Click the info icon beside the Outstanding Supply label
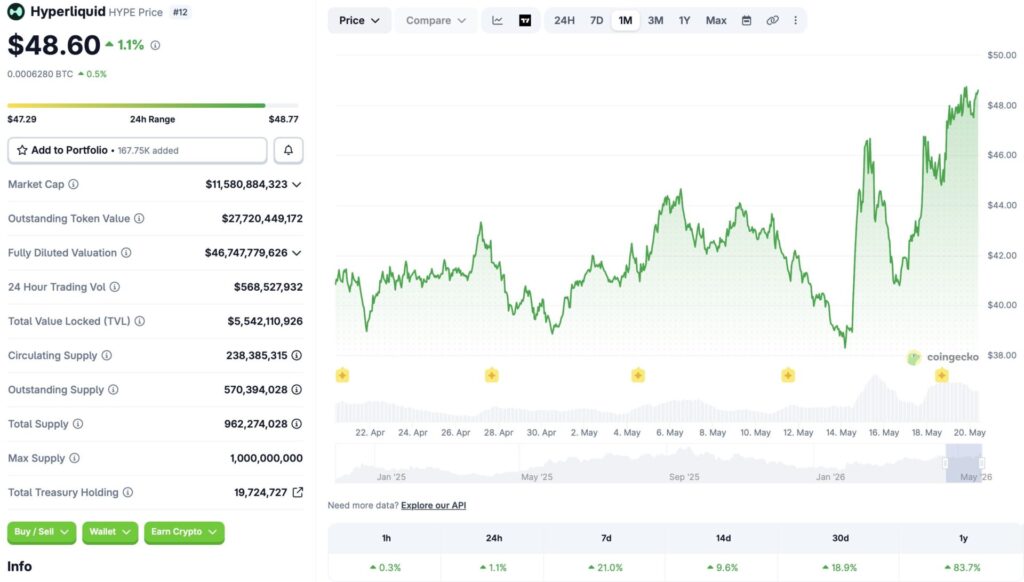 click(113, 390)
